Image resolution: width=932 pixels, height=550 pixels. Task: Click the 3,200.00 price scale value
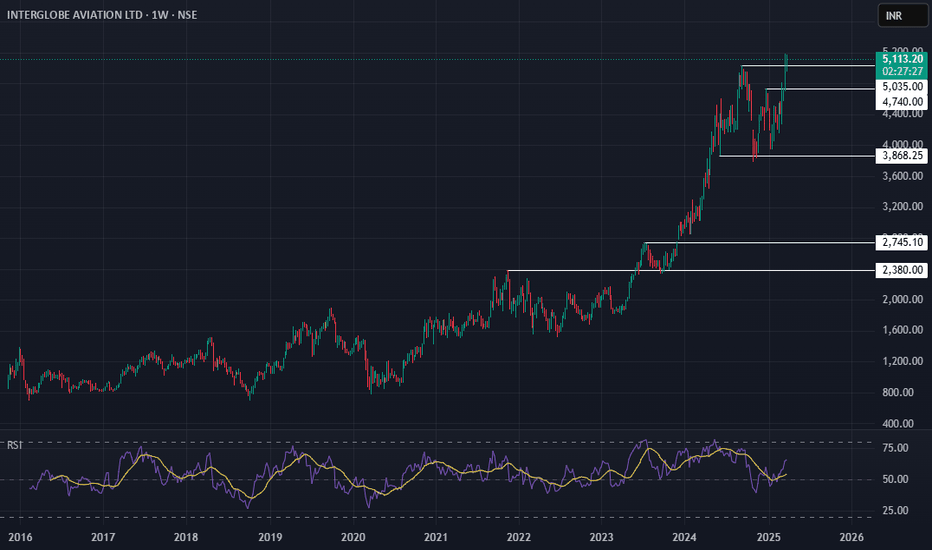pos(902,207)
